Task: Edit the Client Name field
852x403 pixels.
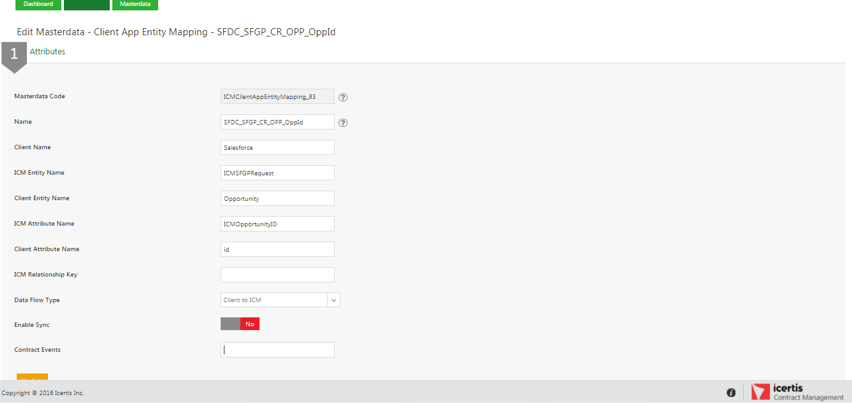Action: [x=277, y=147]
